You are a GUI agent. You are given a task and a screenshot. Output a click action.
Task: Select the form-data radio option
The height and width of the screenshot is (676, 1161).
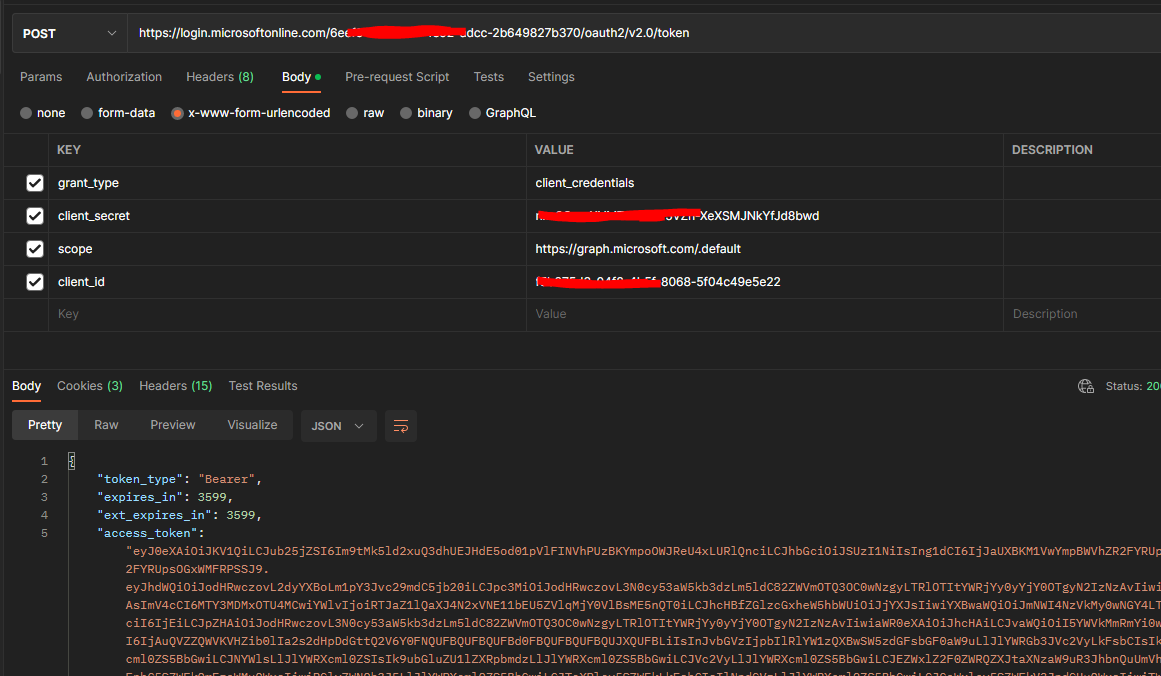click(x=87, y=113)
